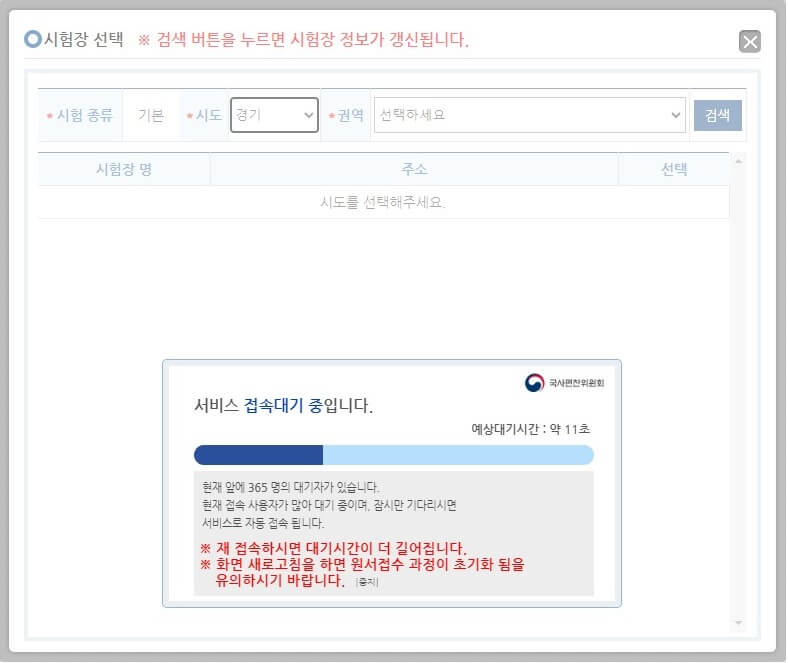Click the 기본 exam type value
The width and height of the screenshot is (788, 663).
(x=151, y=115)
